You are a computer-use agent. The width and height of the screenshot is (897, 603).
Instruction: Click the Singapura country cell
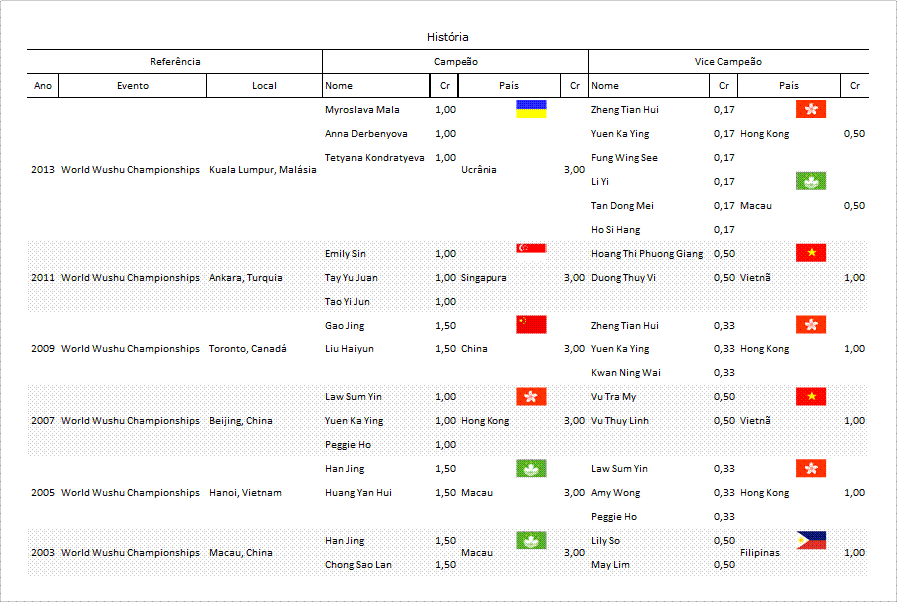pyautogui.click(x=483, y=278)
